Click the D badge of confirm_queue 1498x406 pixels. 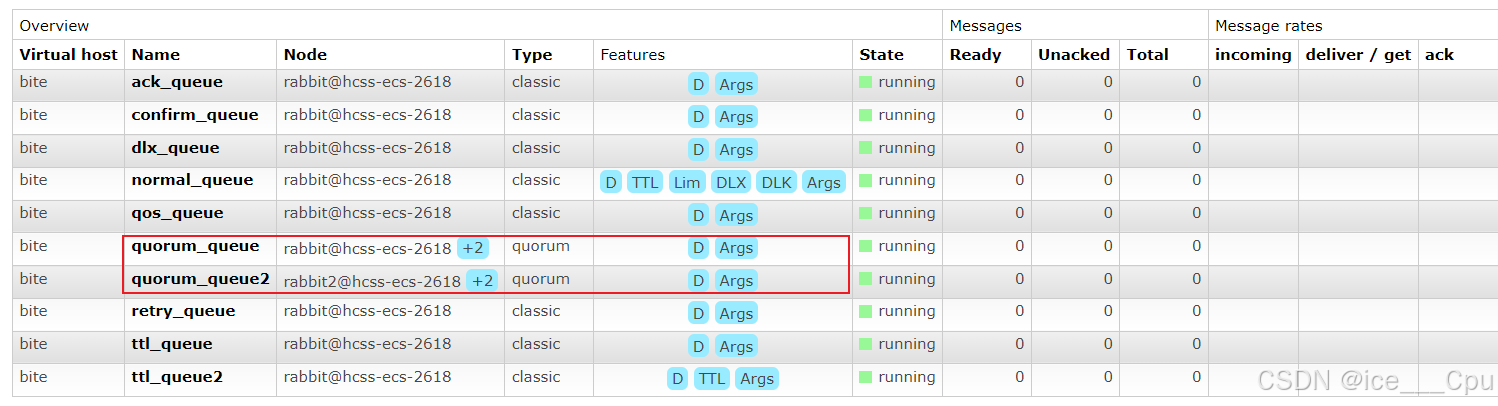coord(698,116)
